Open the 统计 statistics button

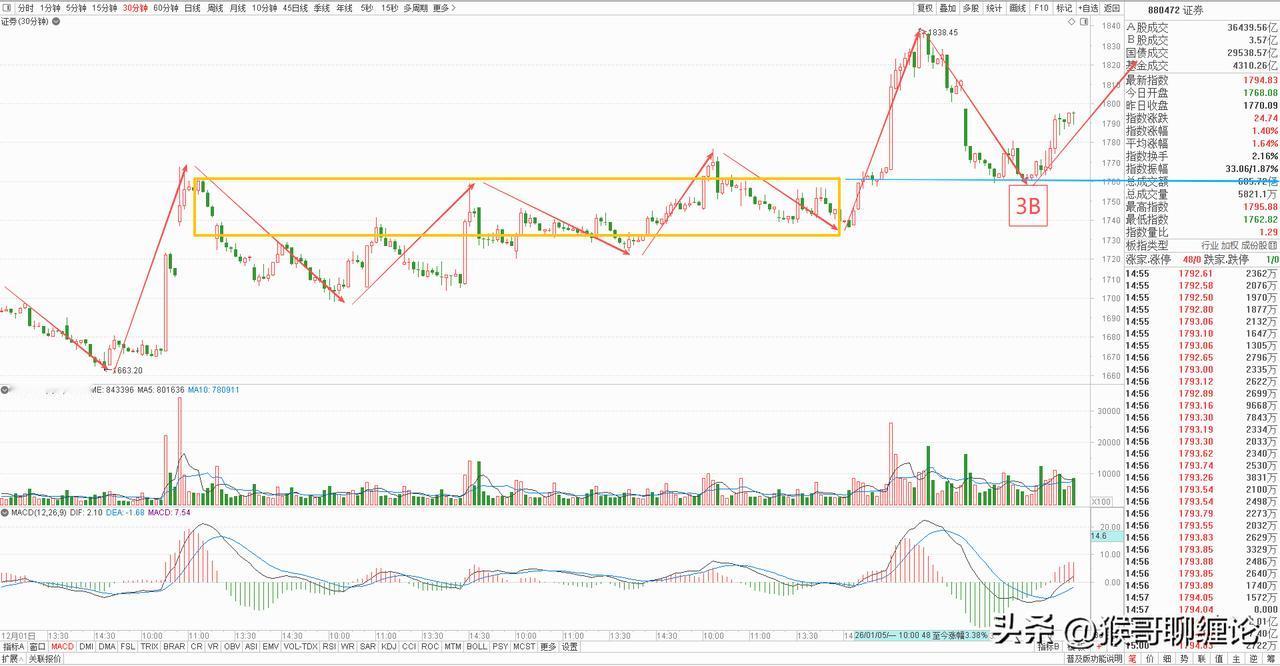coord(994,8)
